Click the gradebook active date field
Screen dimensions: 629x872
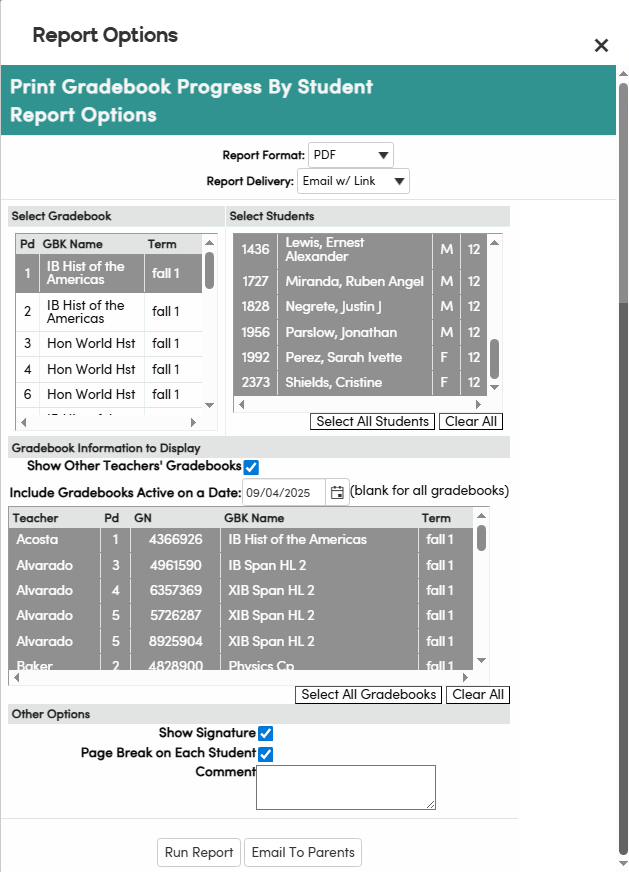point(284,492)
